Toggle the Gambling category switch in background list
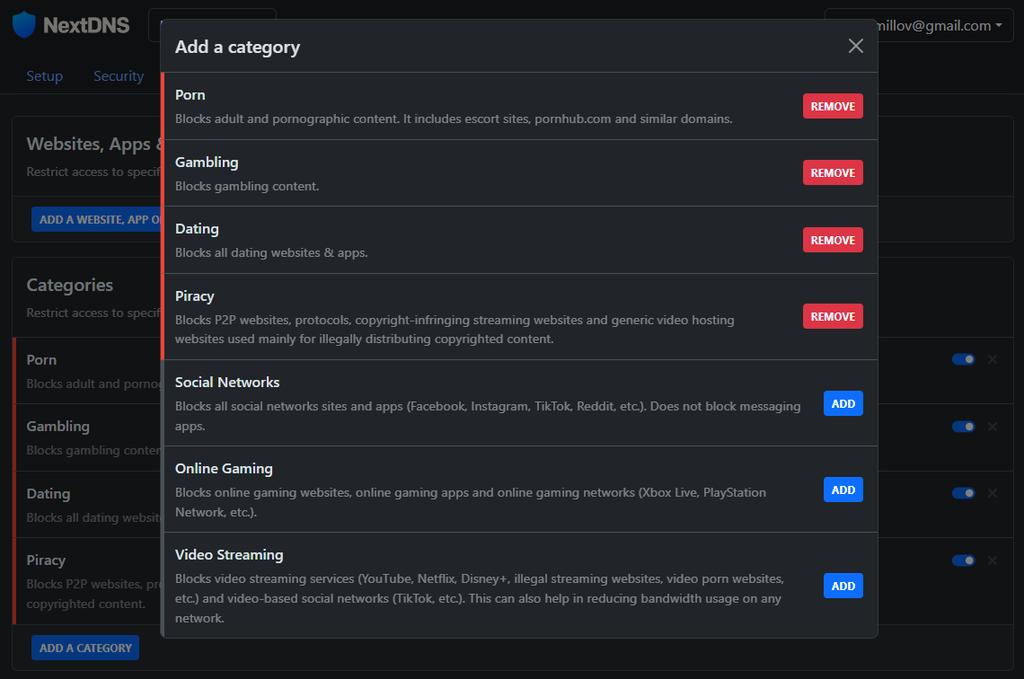The width and height of the screenshot is (1024, 679). (x=963, y=426)
